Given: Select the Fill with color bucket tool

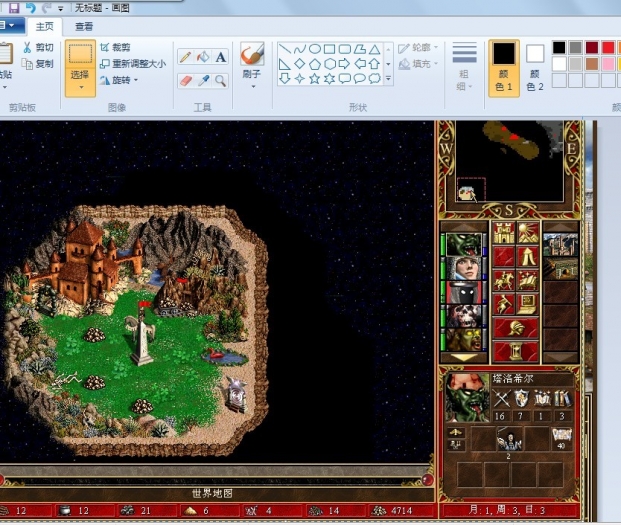Looking at the screenshot, I should tap(203, 57).
